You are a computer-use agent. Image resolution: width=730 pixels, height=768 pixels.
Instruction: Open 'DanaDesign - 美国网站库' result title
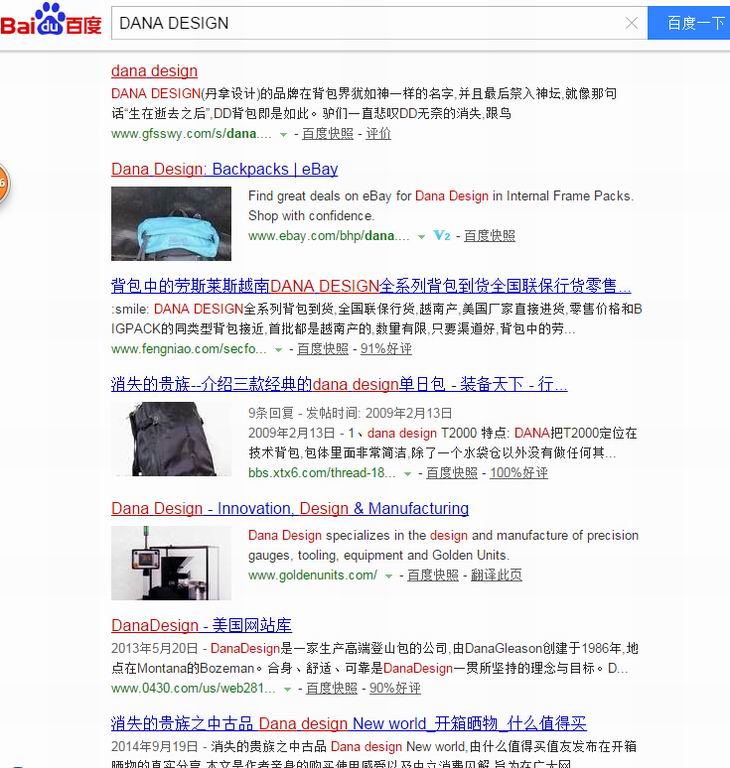click(201, 625)
